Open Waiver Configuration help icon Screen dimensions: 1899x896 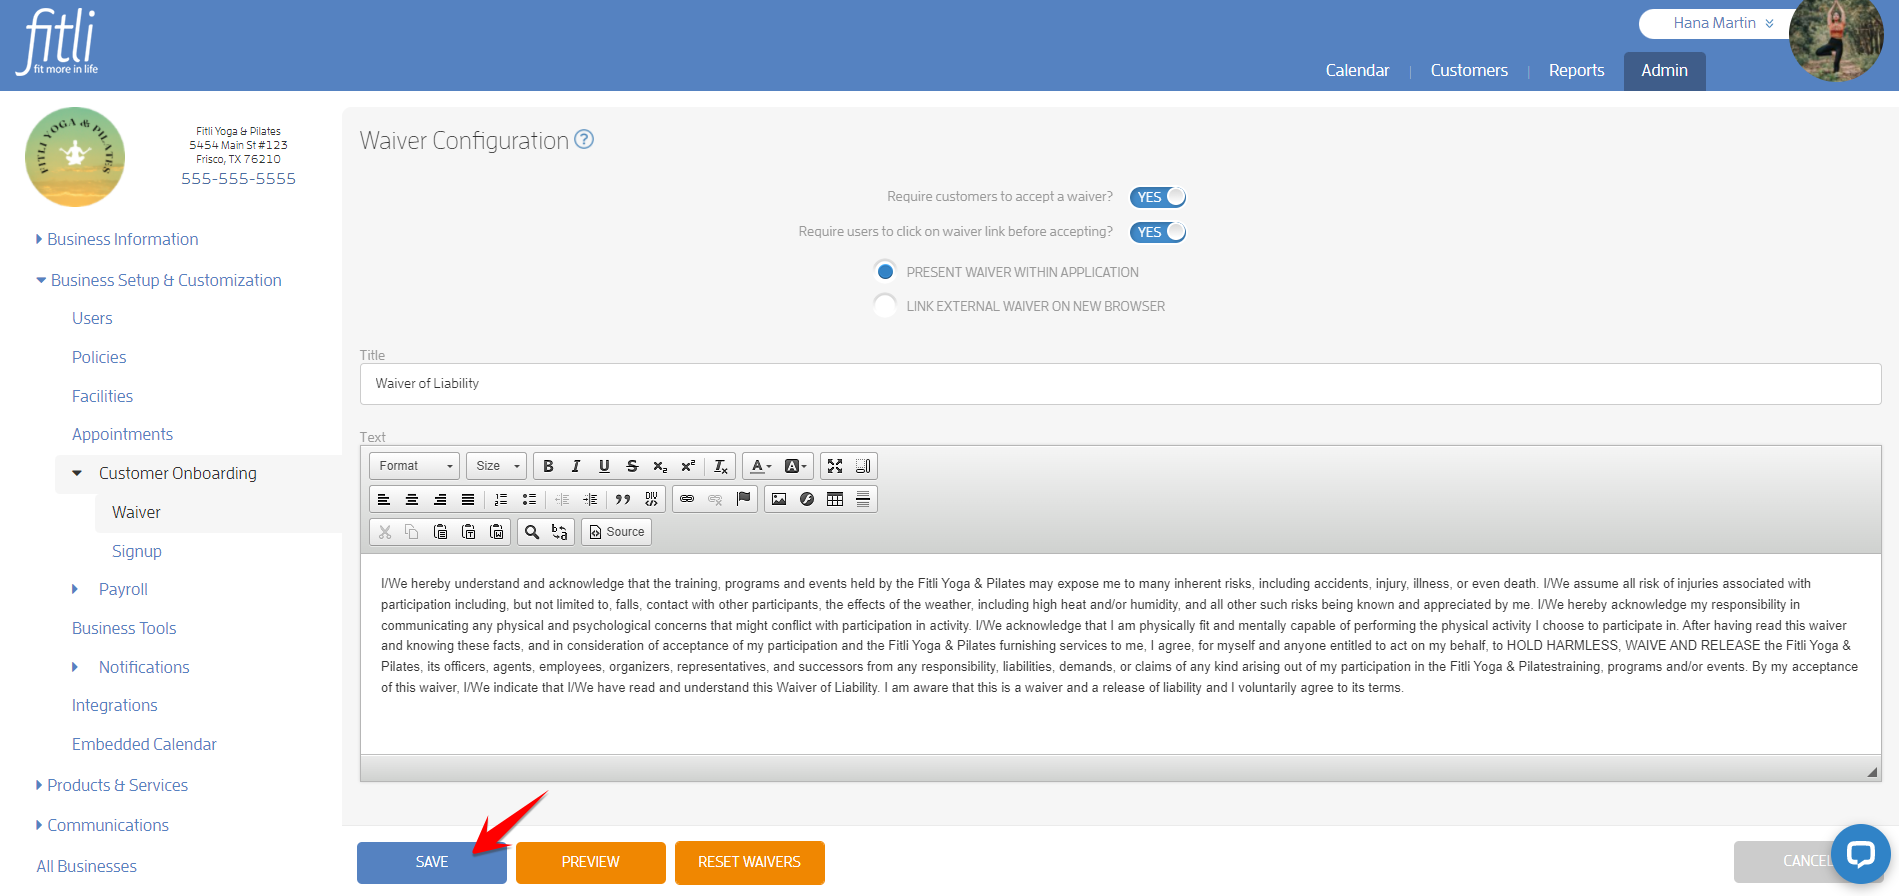584,140
